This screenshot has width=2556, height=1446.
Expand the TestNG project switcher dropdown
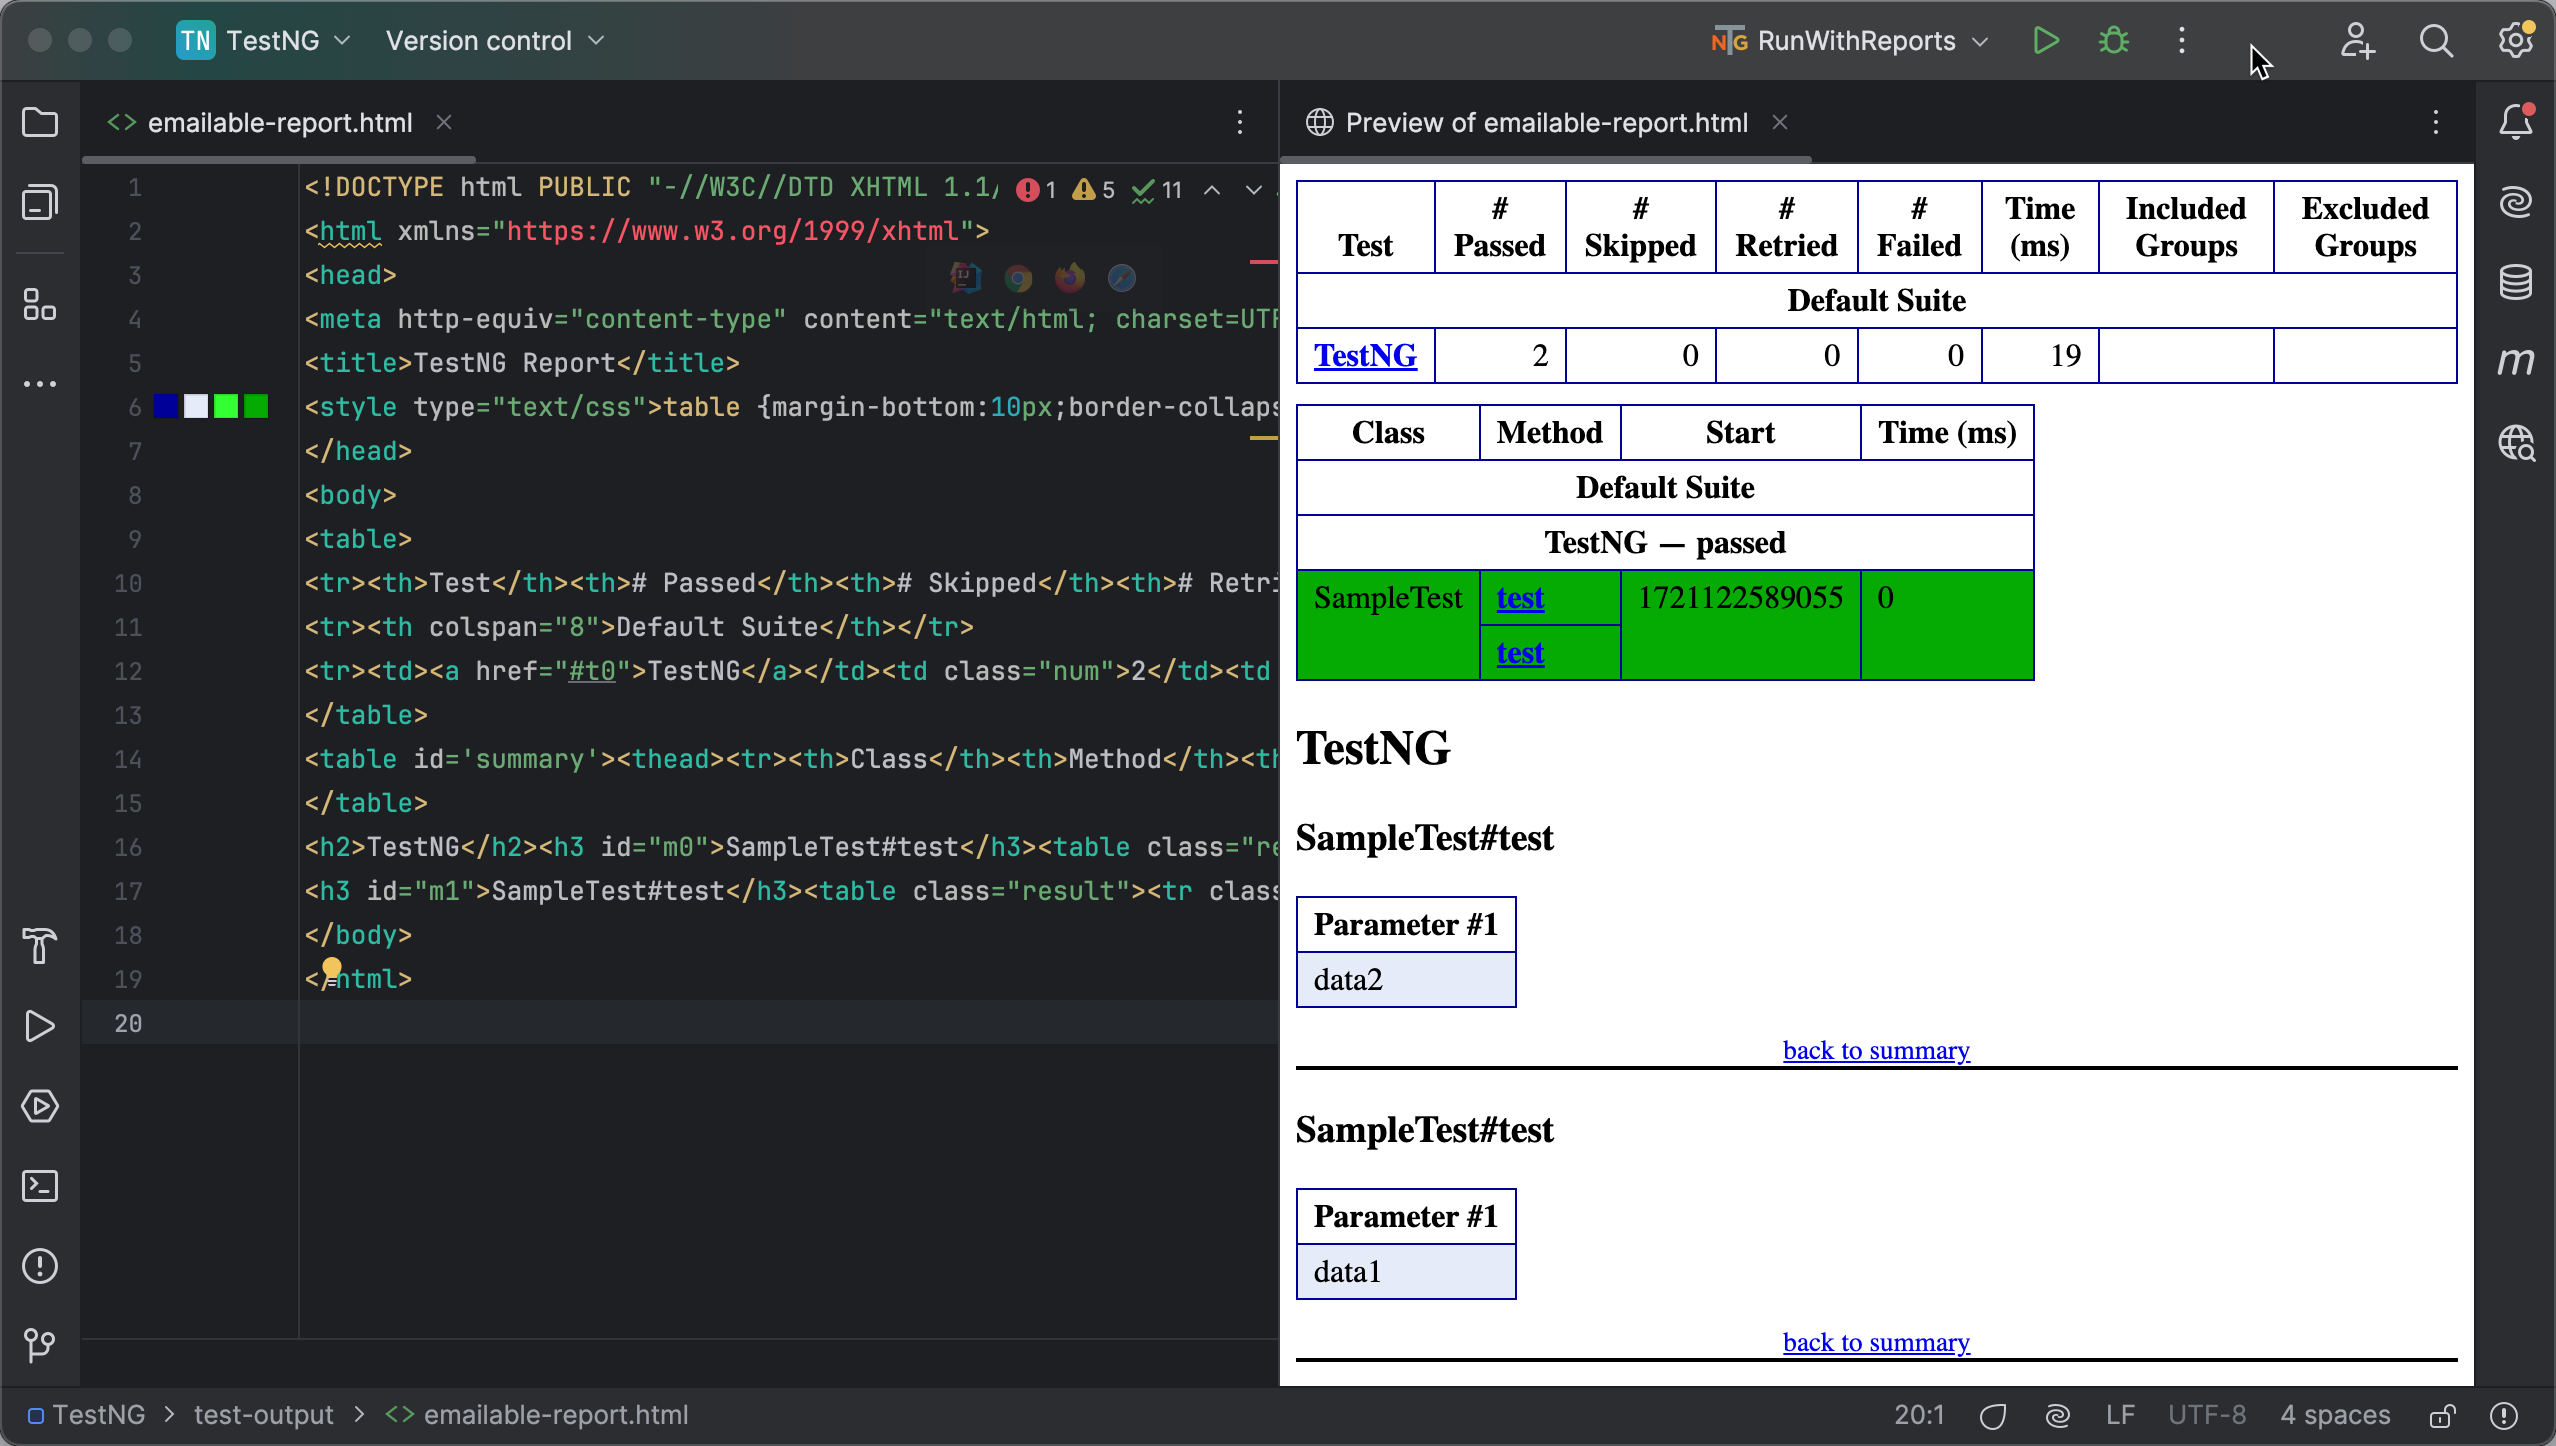344,41
